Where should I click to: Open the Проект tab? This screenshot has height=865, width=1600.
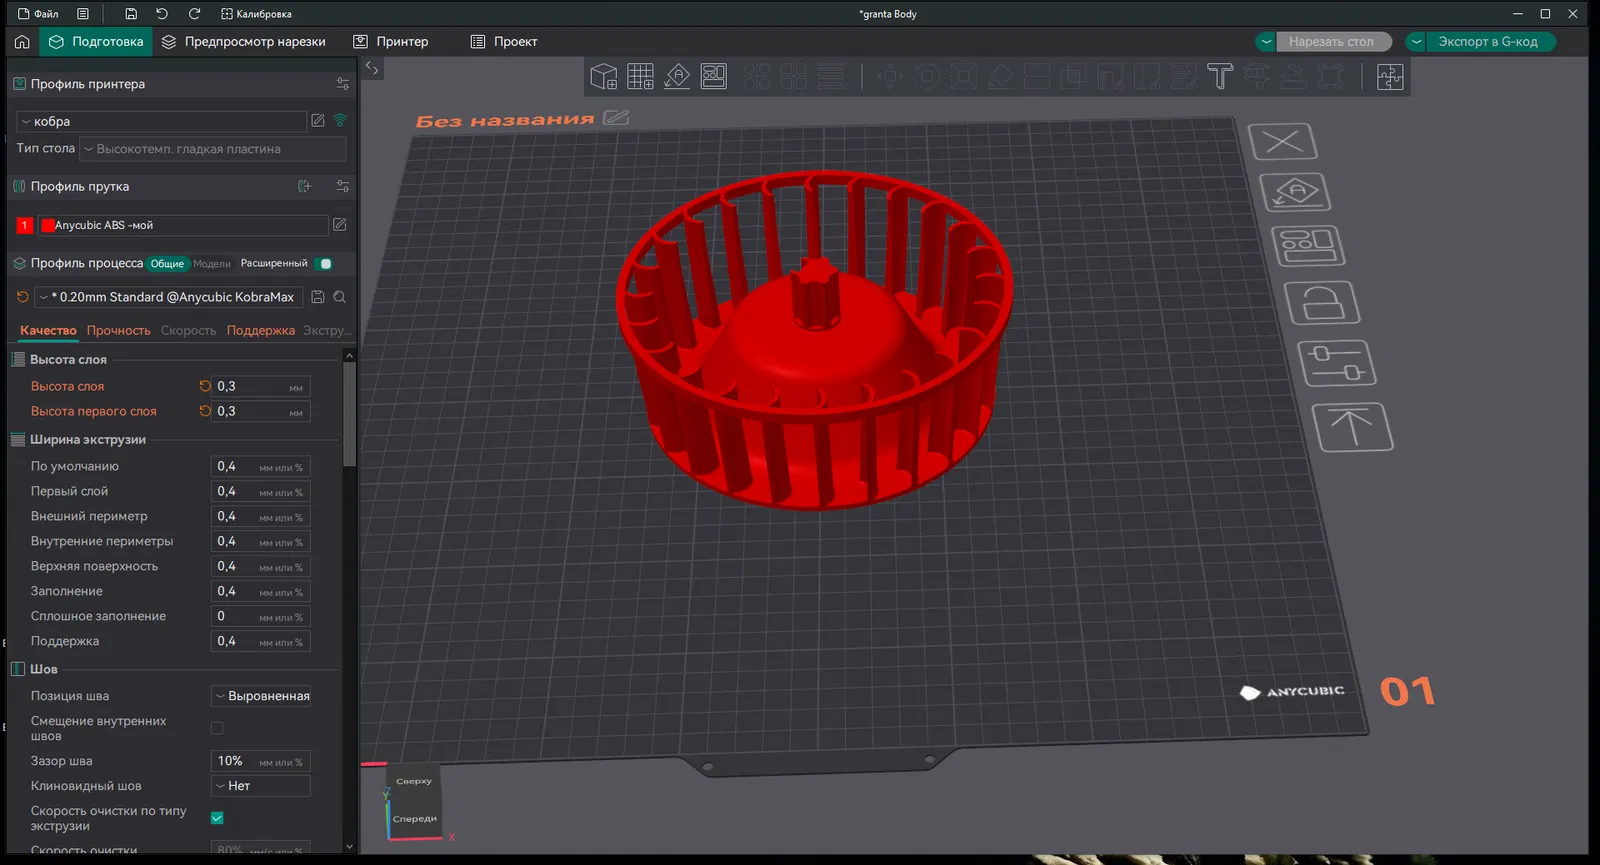click(x=504, y=41)
